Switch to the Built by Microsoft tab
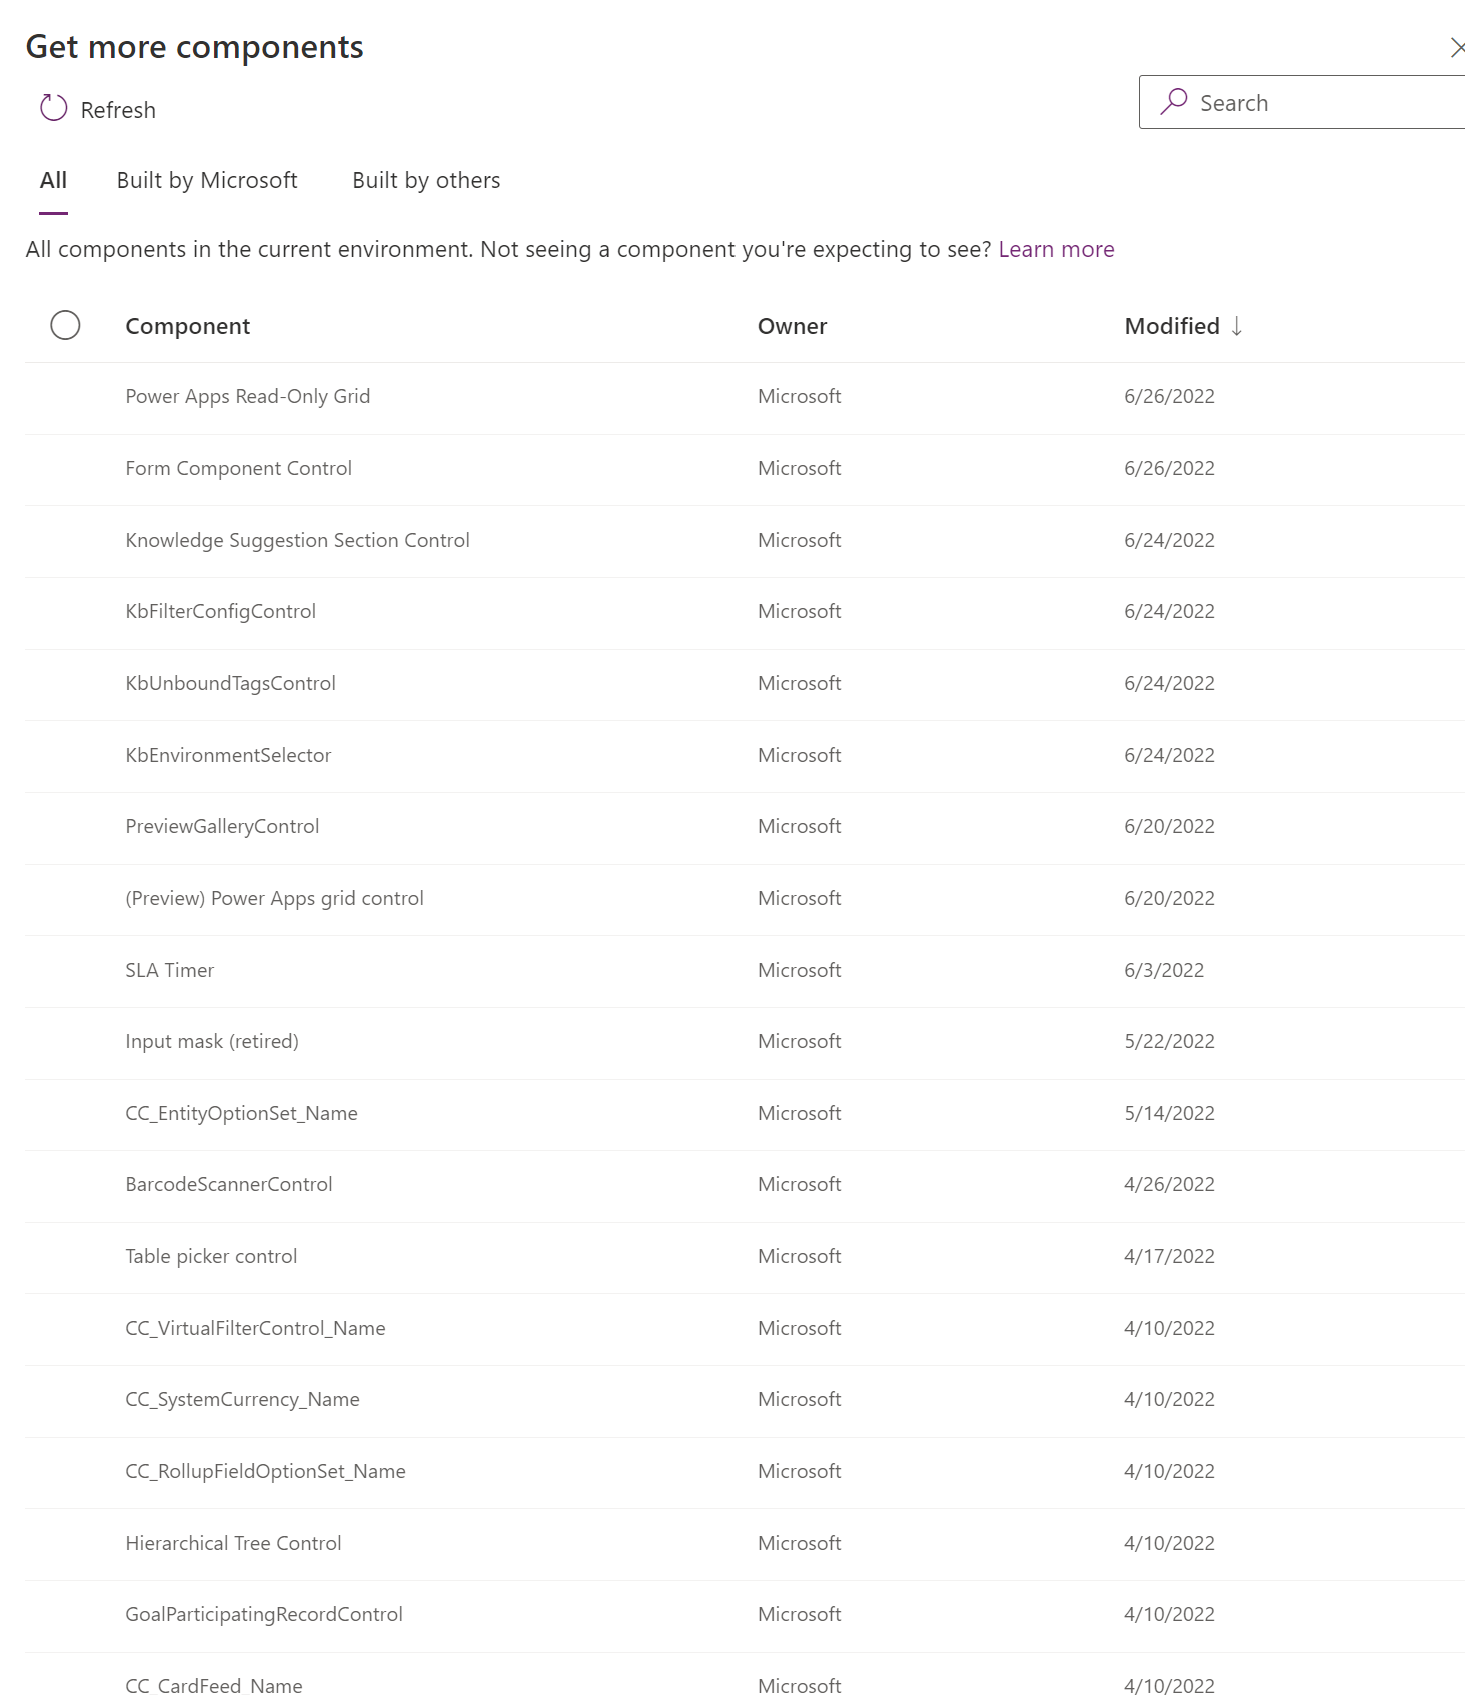Image resolution: width=1465 pixels, height=1702 pixels. pyautogui.click(x=207, y=180)
